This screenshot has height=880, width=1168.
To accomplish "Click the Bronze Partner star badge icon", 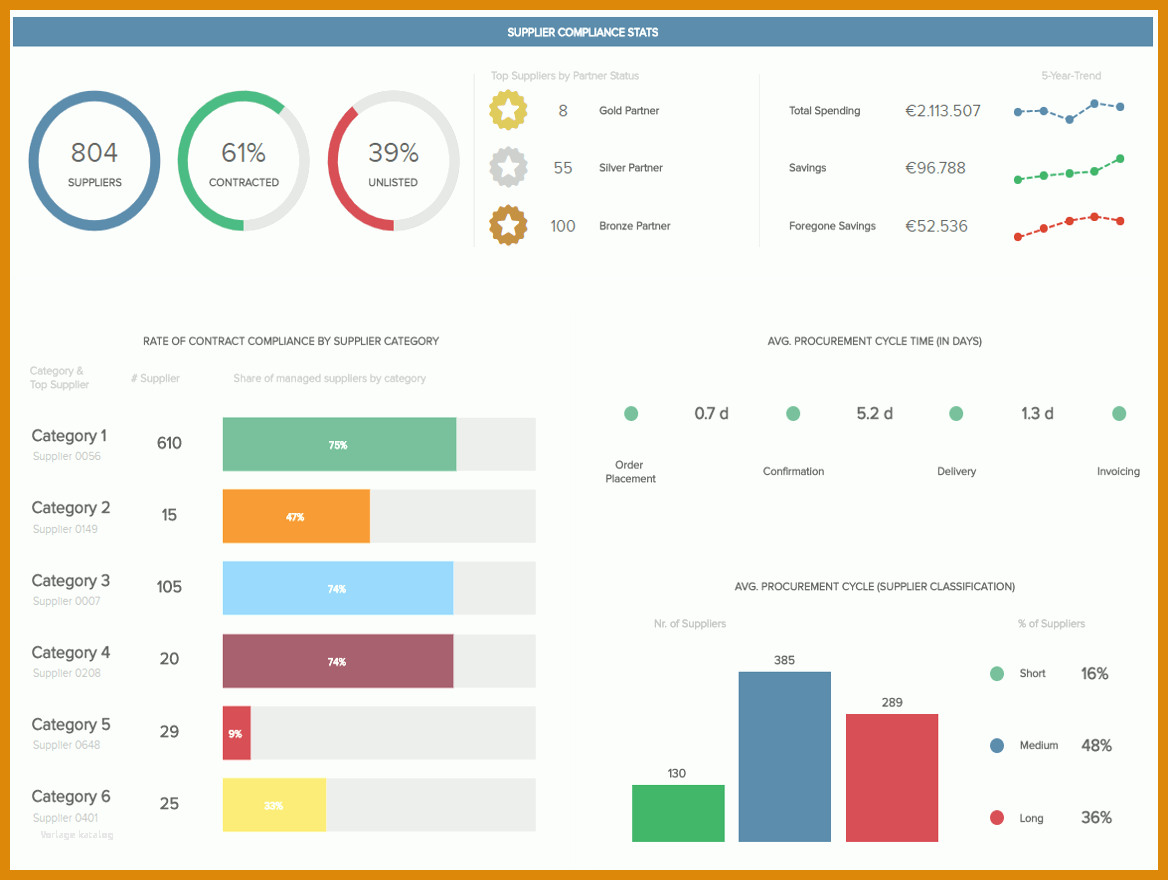I will 508,225.
